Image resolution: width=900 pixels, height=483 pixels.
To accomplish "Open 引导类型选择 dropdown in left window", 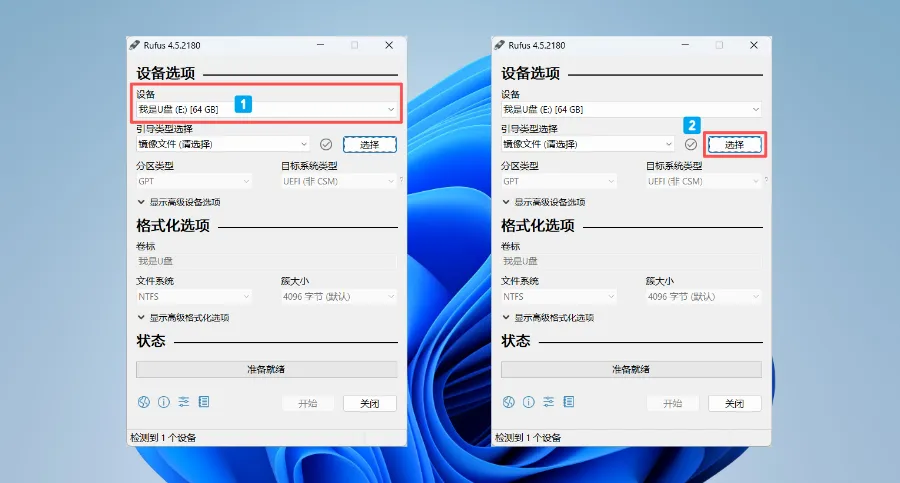I will point(223,144).
